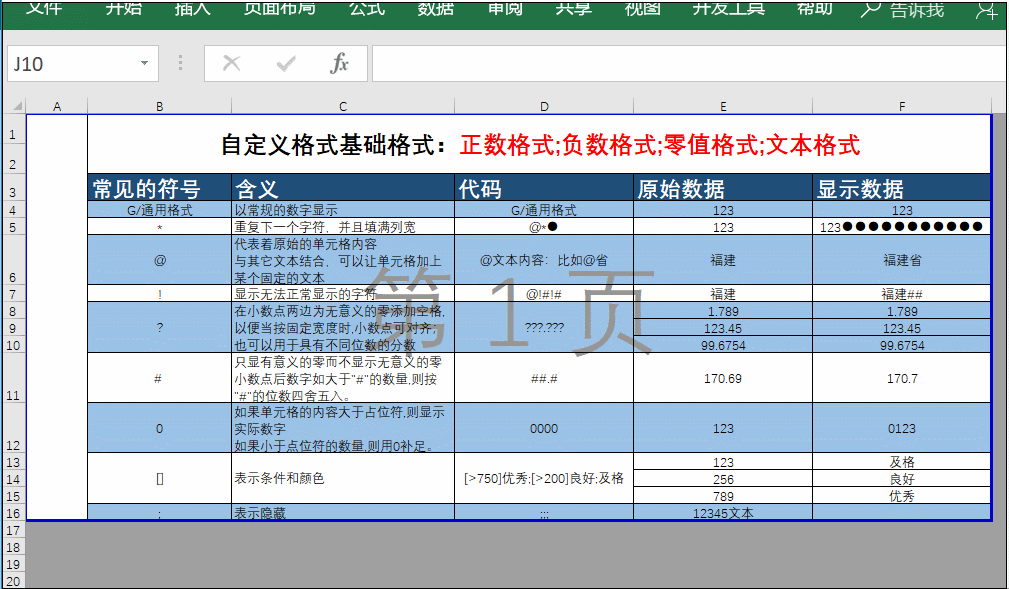Click the title cell 自定义格式基础格式
The image size is (1009, 589).
(x=539, y=144)
